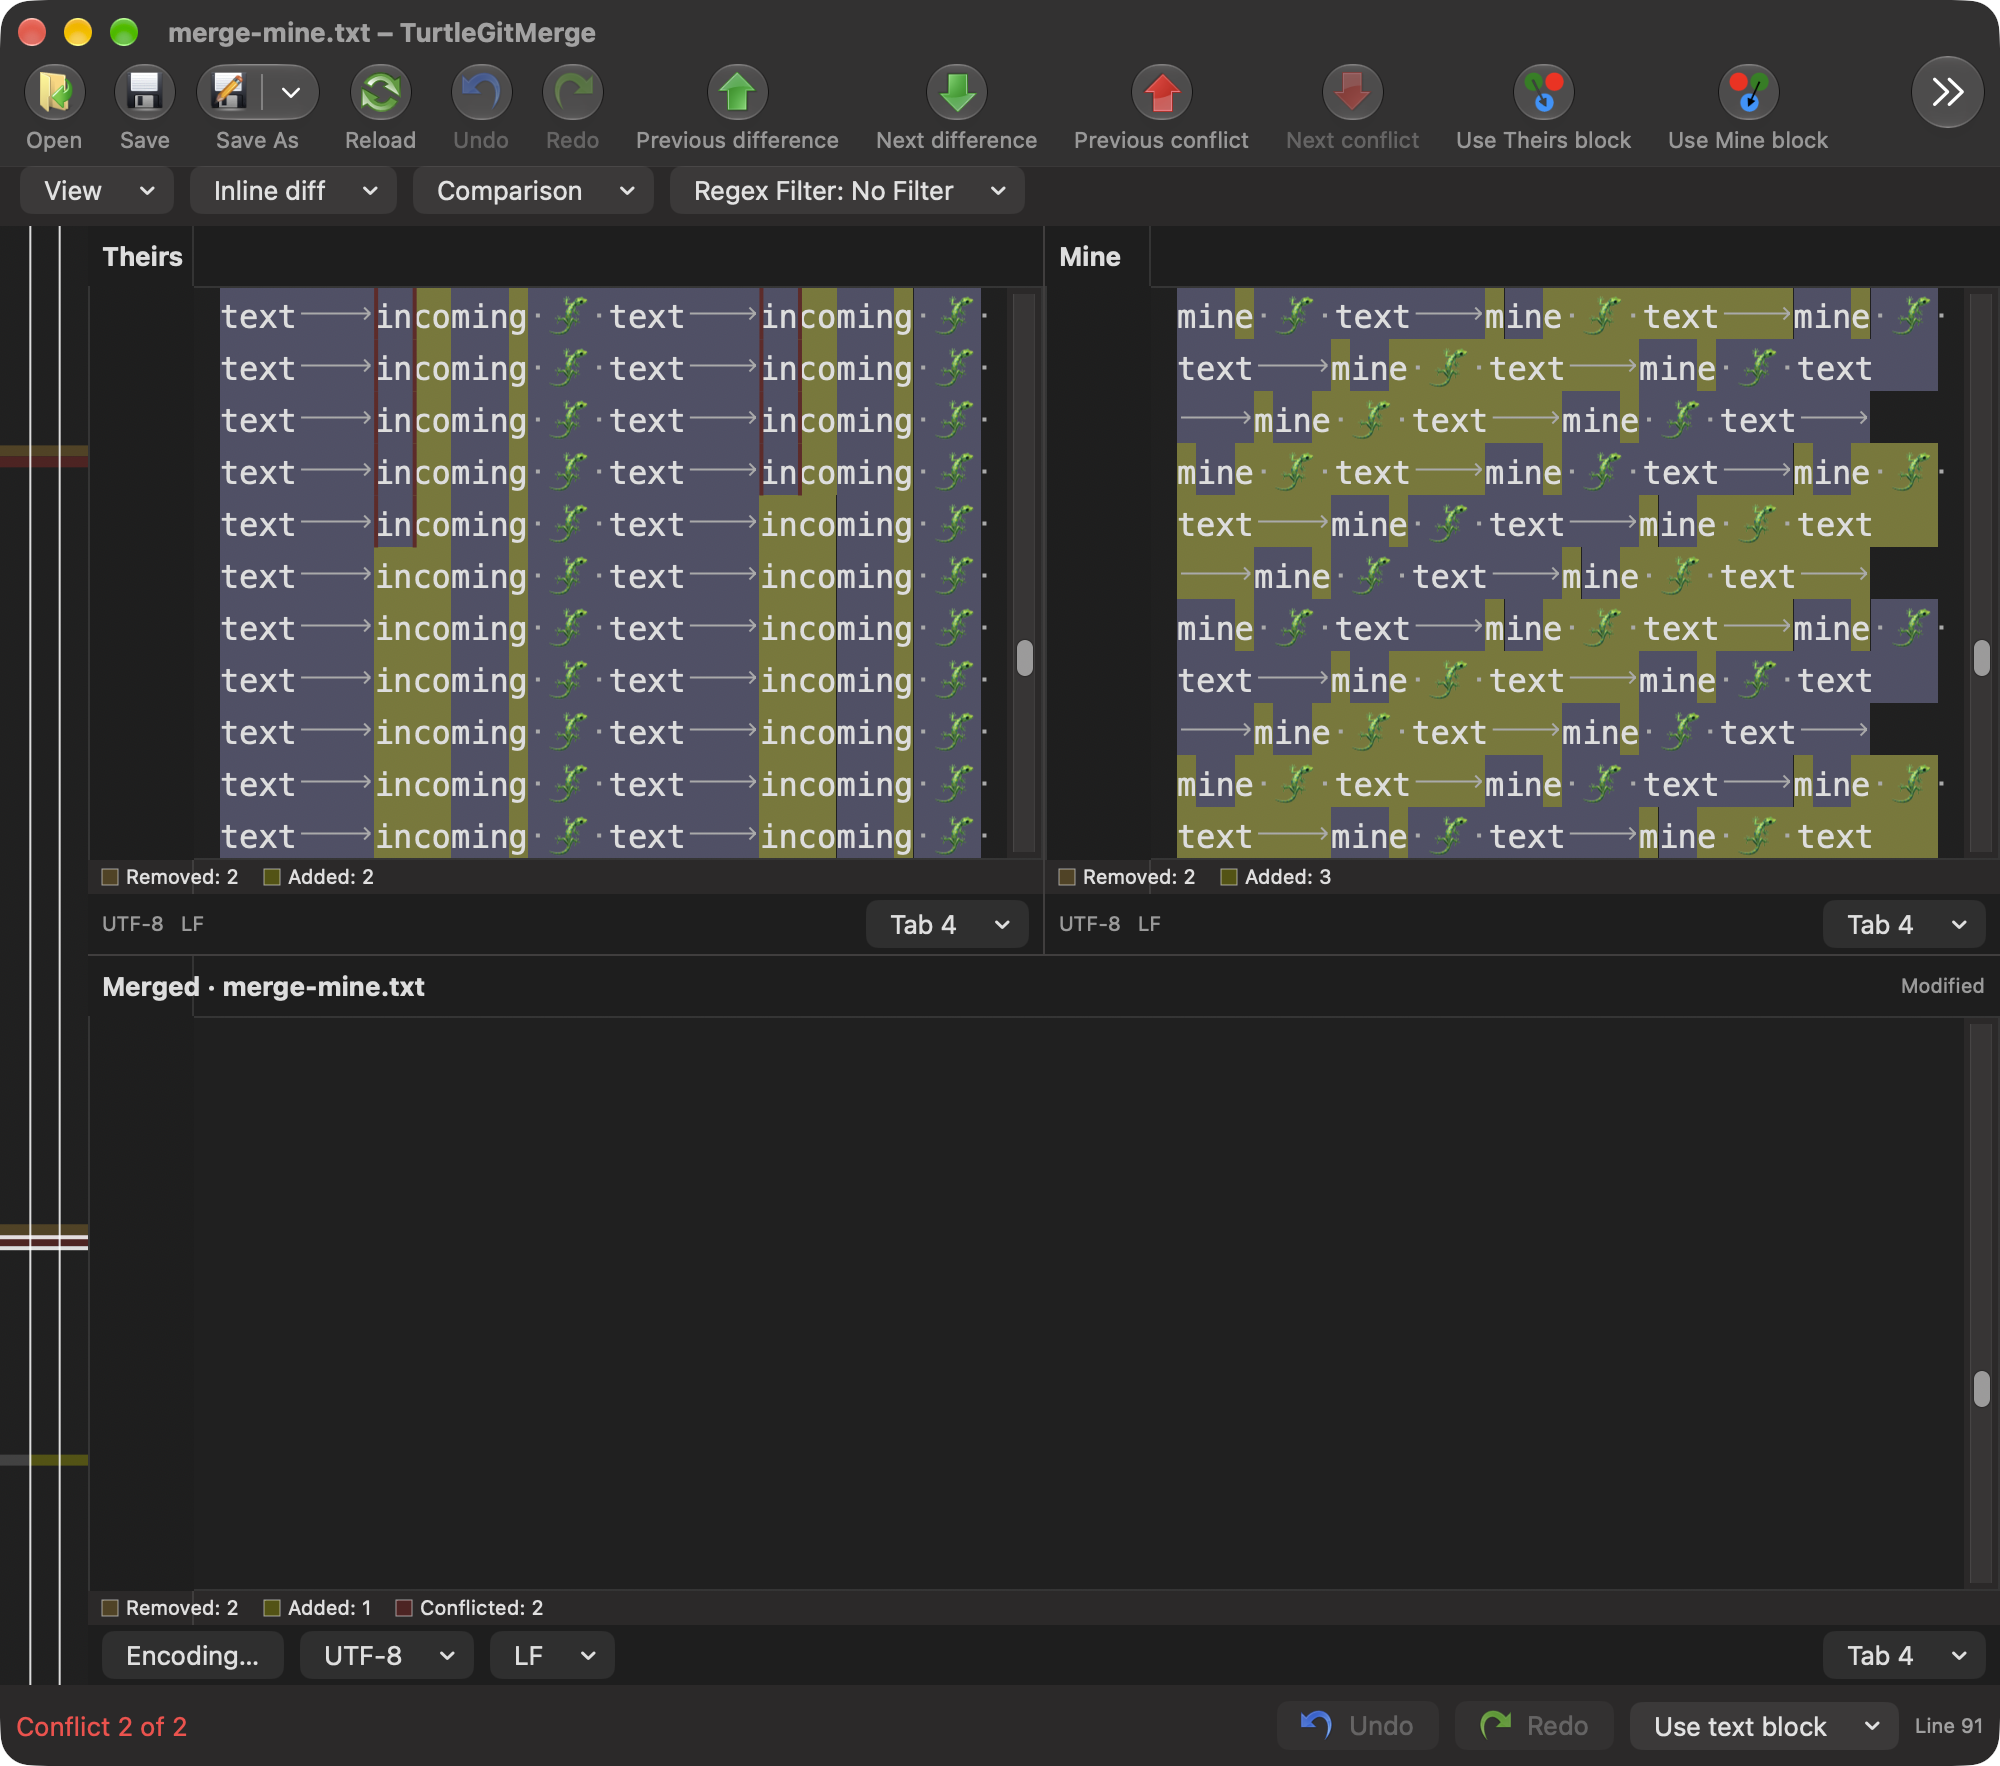Expand the Save As arrow menu
This screenshot has height=1766, width=2000.
(x=291, y=93)
